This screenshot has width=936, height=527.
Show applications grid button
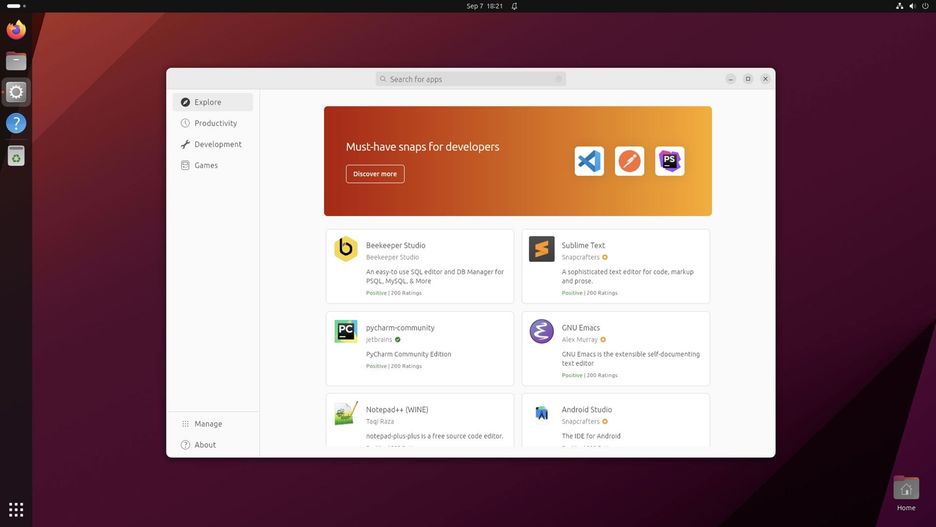[x=16, y=509]
